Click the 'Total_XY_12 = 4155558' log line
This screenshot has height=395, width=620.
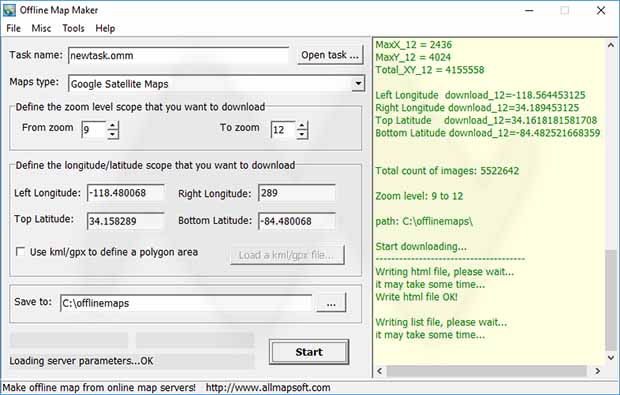(430, 70)
